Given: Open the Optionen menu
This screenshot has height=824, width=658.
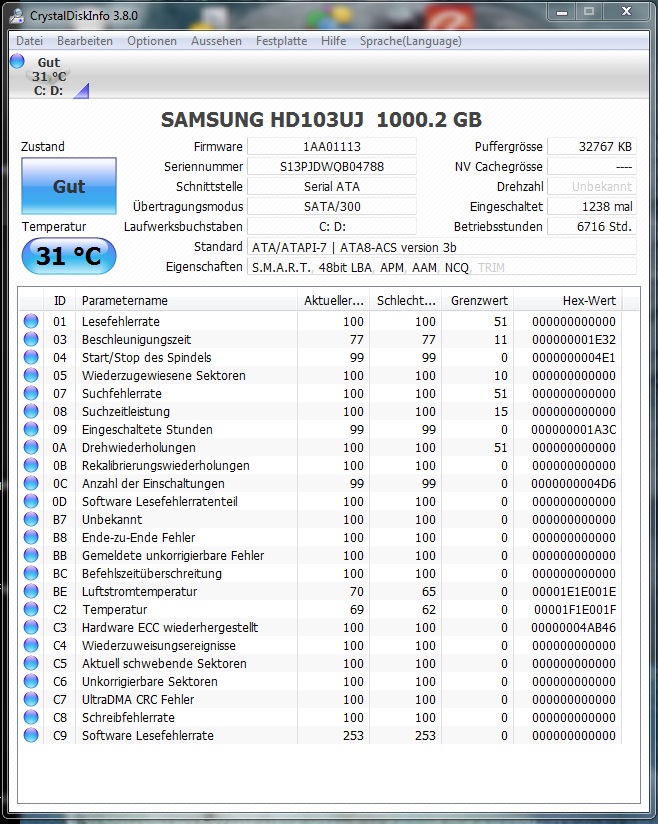Looking at the screenshot, I should [x=152, y=41].
